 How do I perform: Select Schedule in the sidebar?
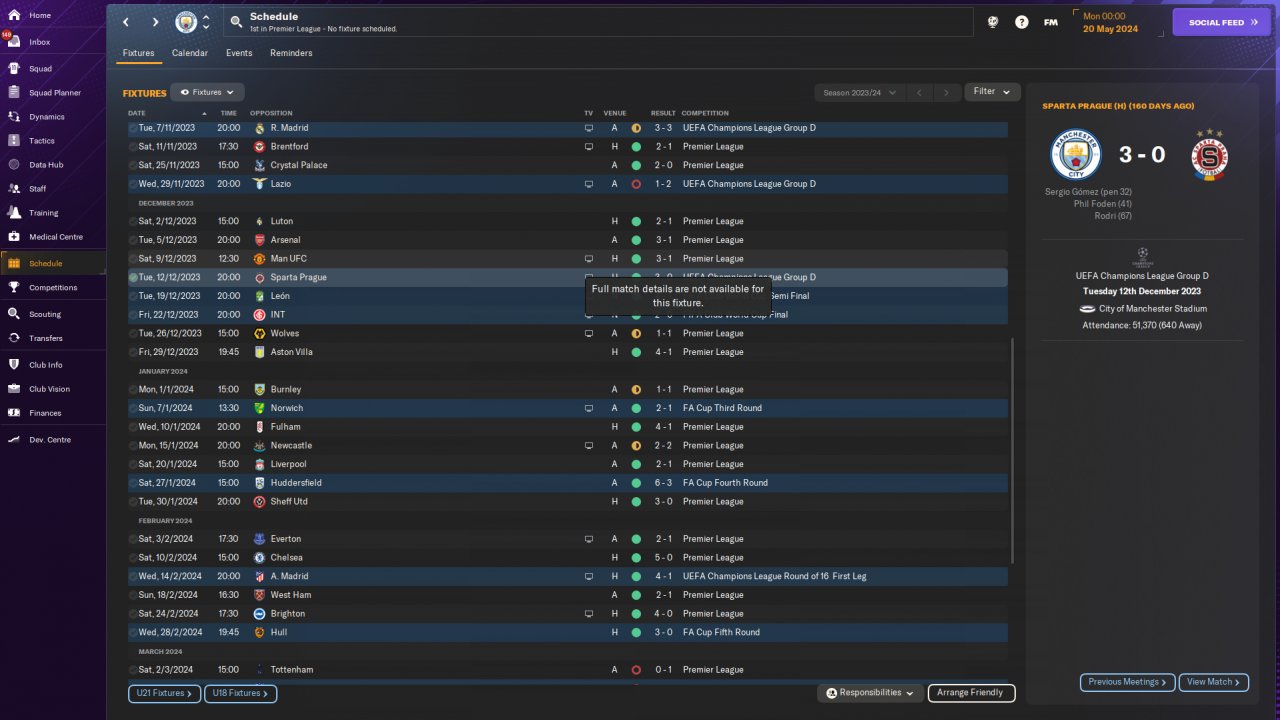[52, 264]
